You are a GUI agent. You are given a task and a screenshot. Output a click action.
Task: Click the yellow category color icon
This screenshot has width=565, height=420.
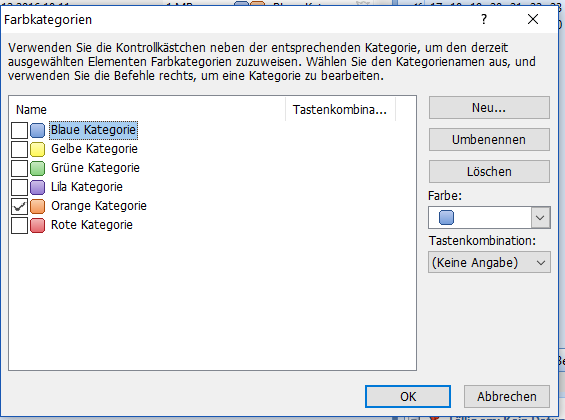37,149
